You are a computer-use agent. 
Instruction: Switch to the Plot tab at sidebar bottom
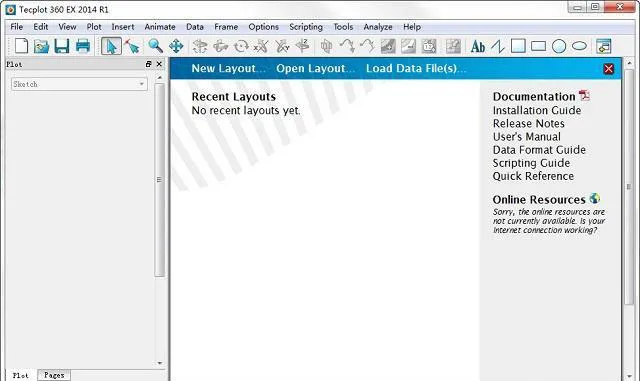tap(20, 375)
